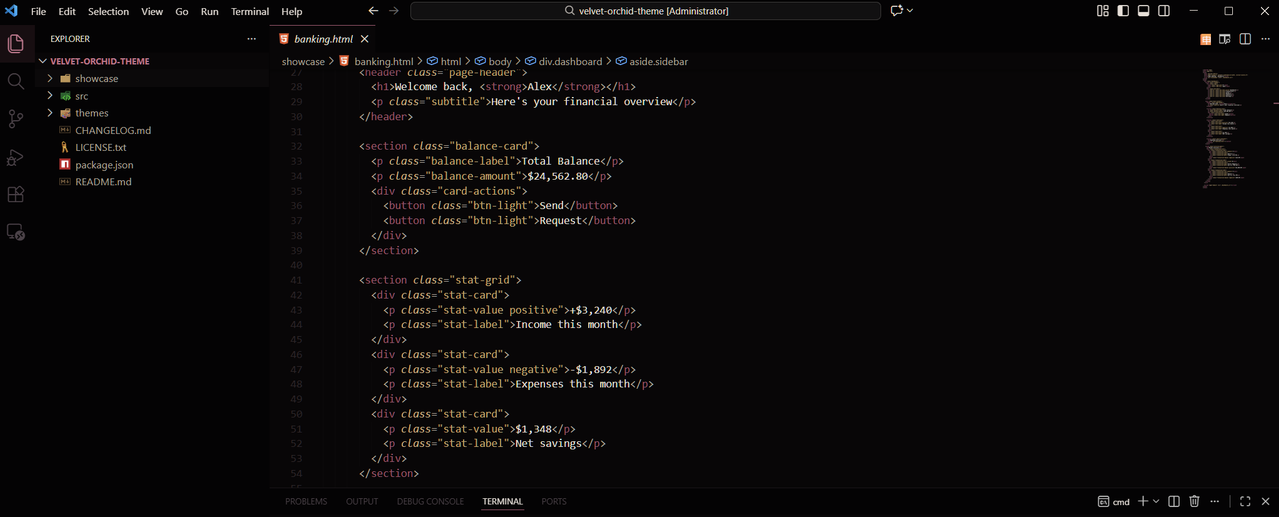Image resolution: width=1279 pixels, height=517 pixels.
Task: Open preview to the side icon
Action: pyautogui.click(x=1225, y=39)
